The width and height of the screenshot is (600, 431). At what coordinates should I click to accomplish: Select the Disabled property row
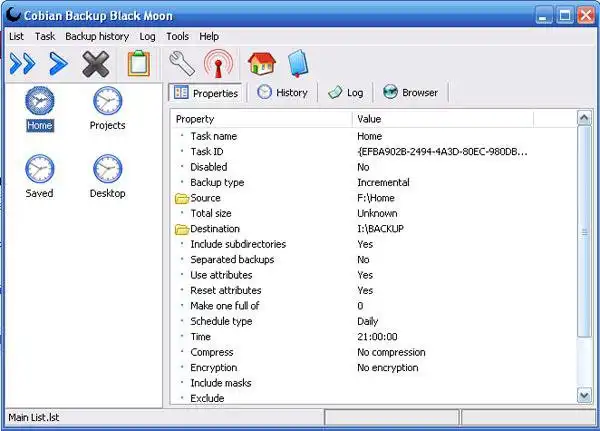[x=375, y=167]
